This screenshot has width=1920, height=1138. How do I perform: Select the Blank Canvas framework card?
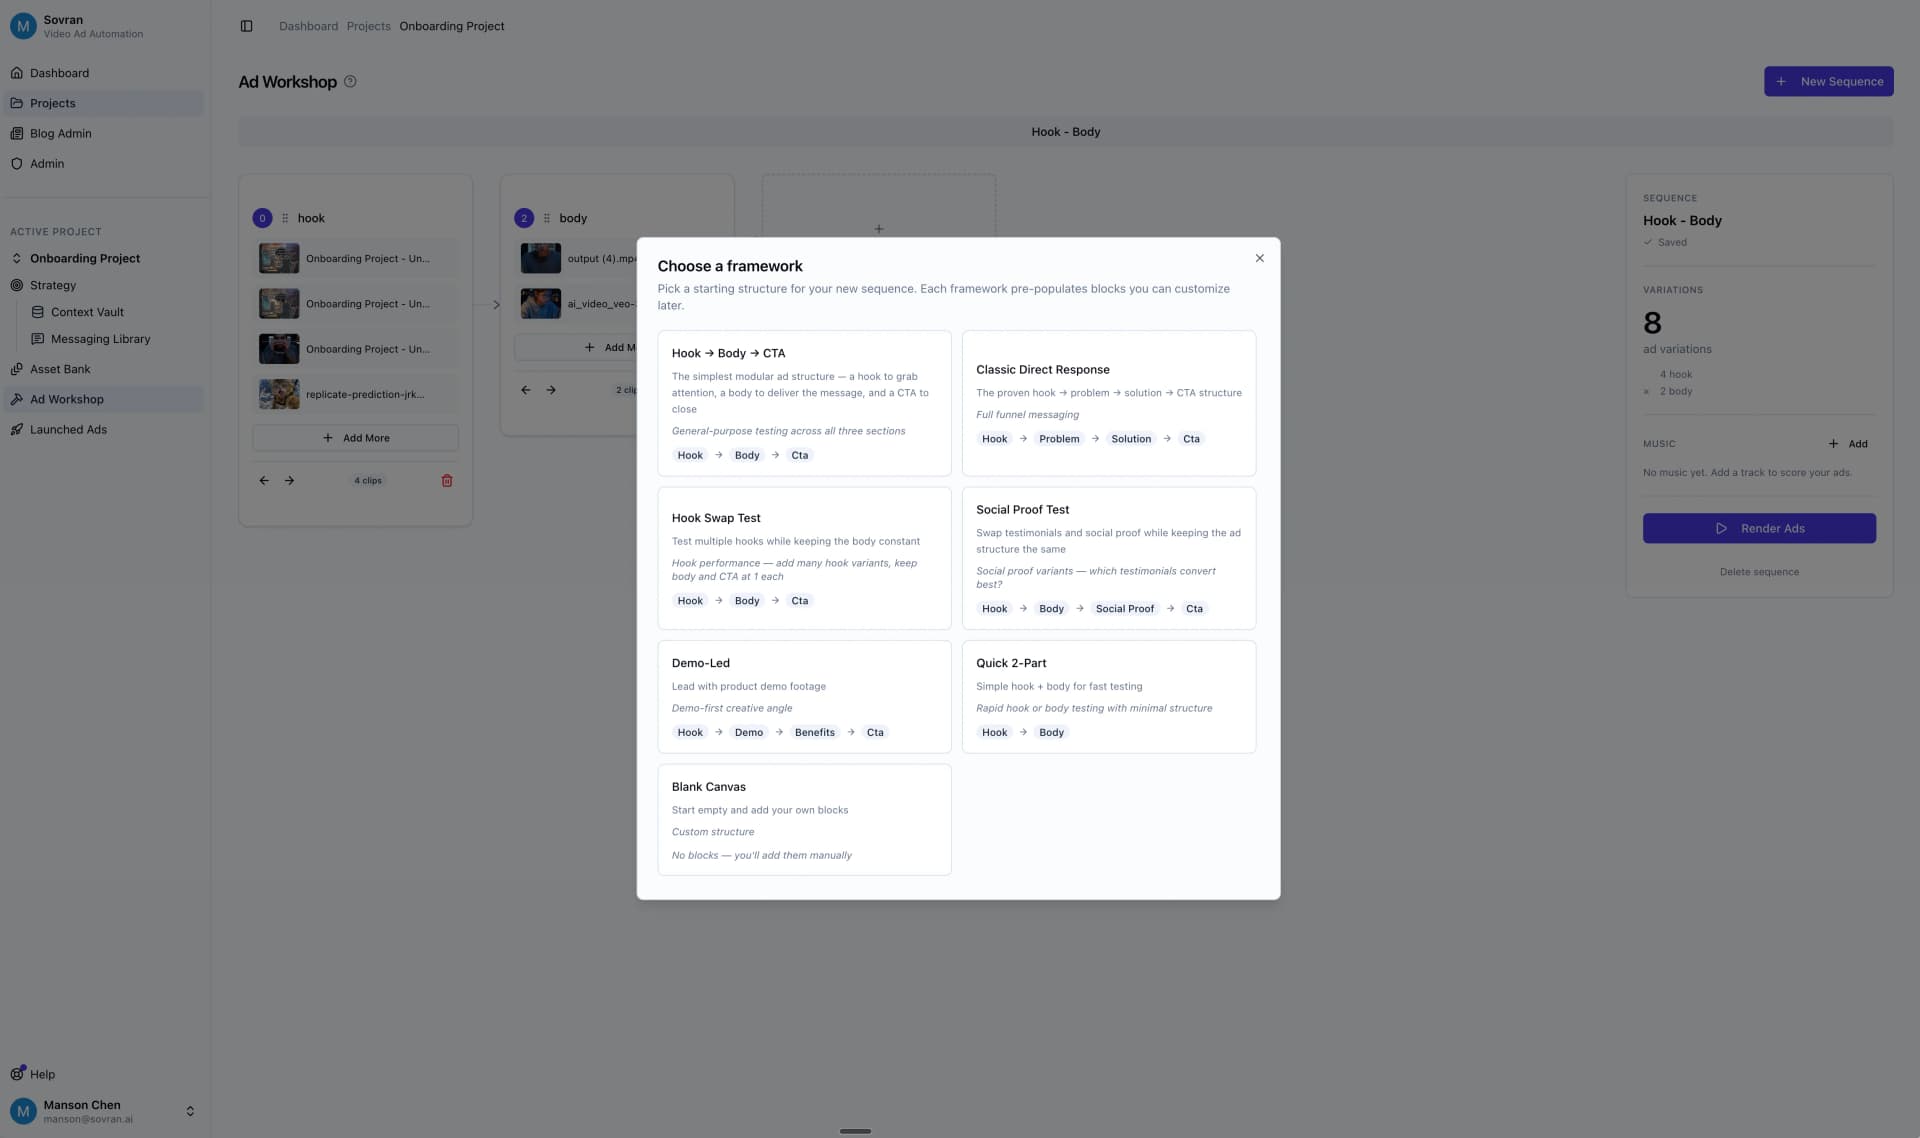(803, 819)
